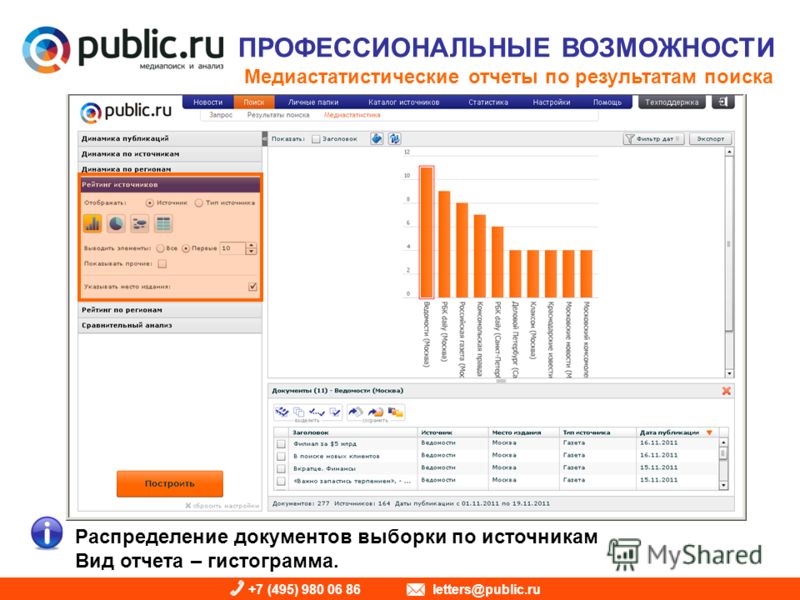Click the blue arrows icon in the chart toolbar
800x600 pixels.
394,138
